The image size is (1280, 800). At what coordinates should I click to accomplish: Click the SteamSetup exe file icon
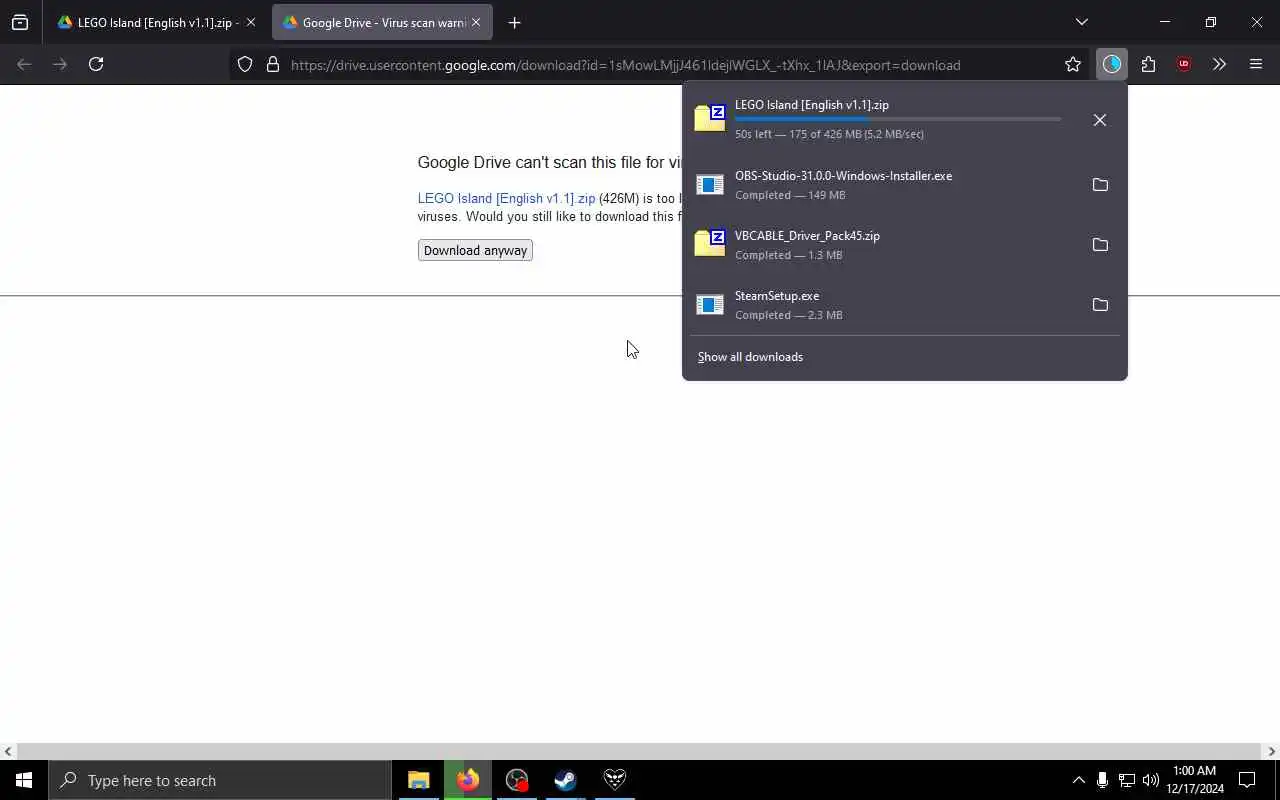(710, 305)
